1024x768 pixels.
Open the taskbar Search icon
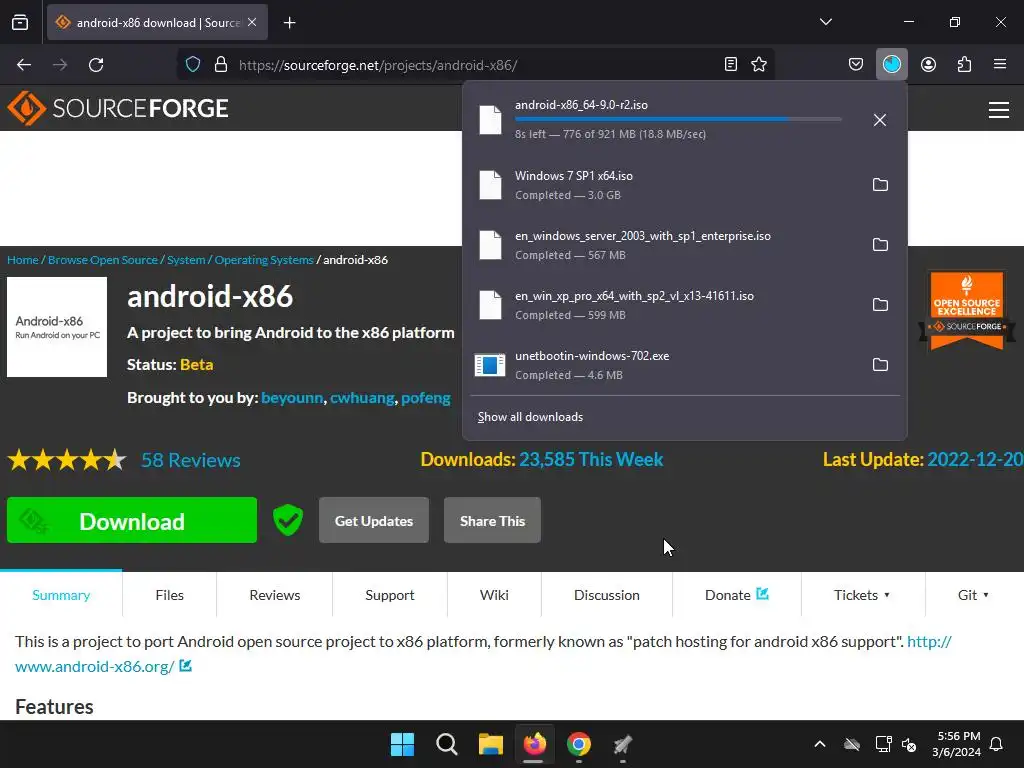pyautogui.click(x=447, y=744)
